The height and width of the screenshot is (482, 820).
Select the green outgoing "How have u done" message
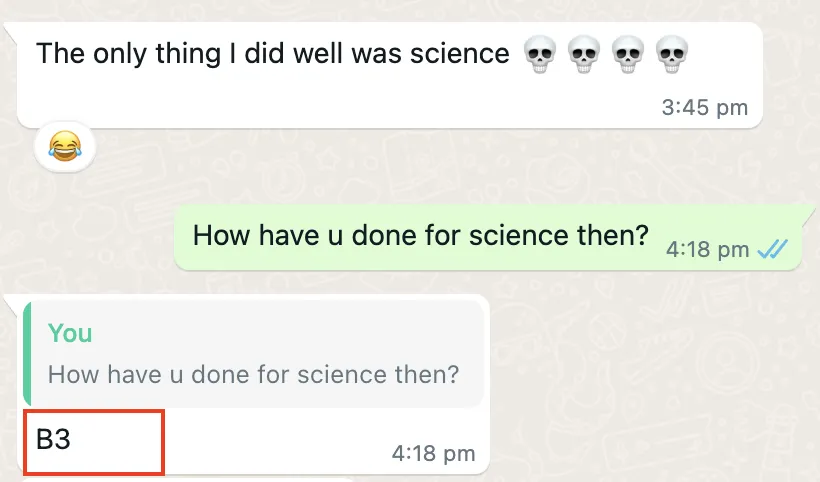[420, 236]
